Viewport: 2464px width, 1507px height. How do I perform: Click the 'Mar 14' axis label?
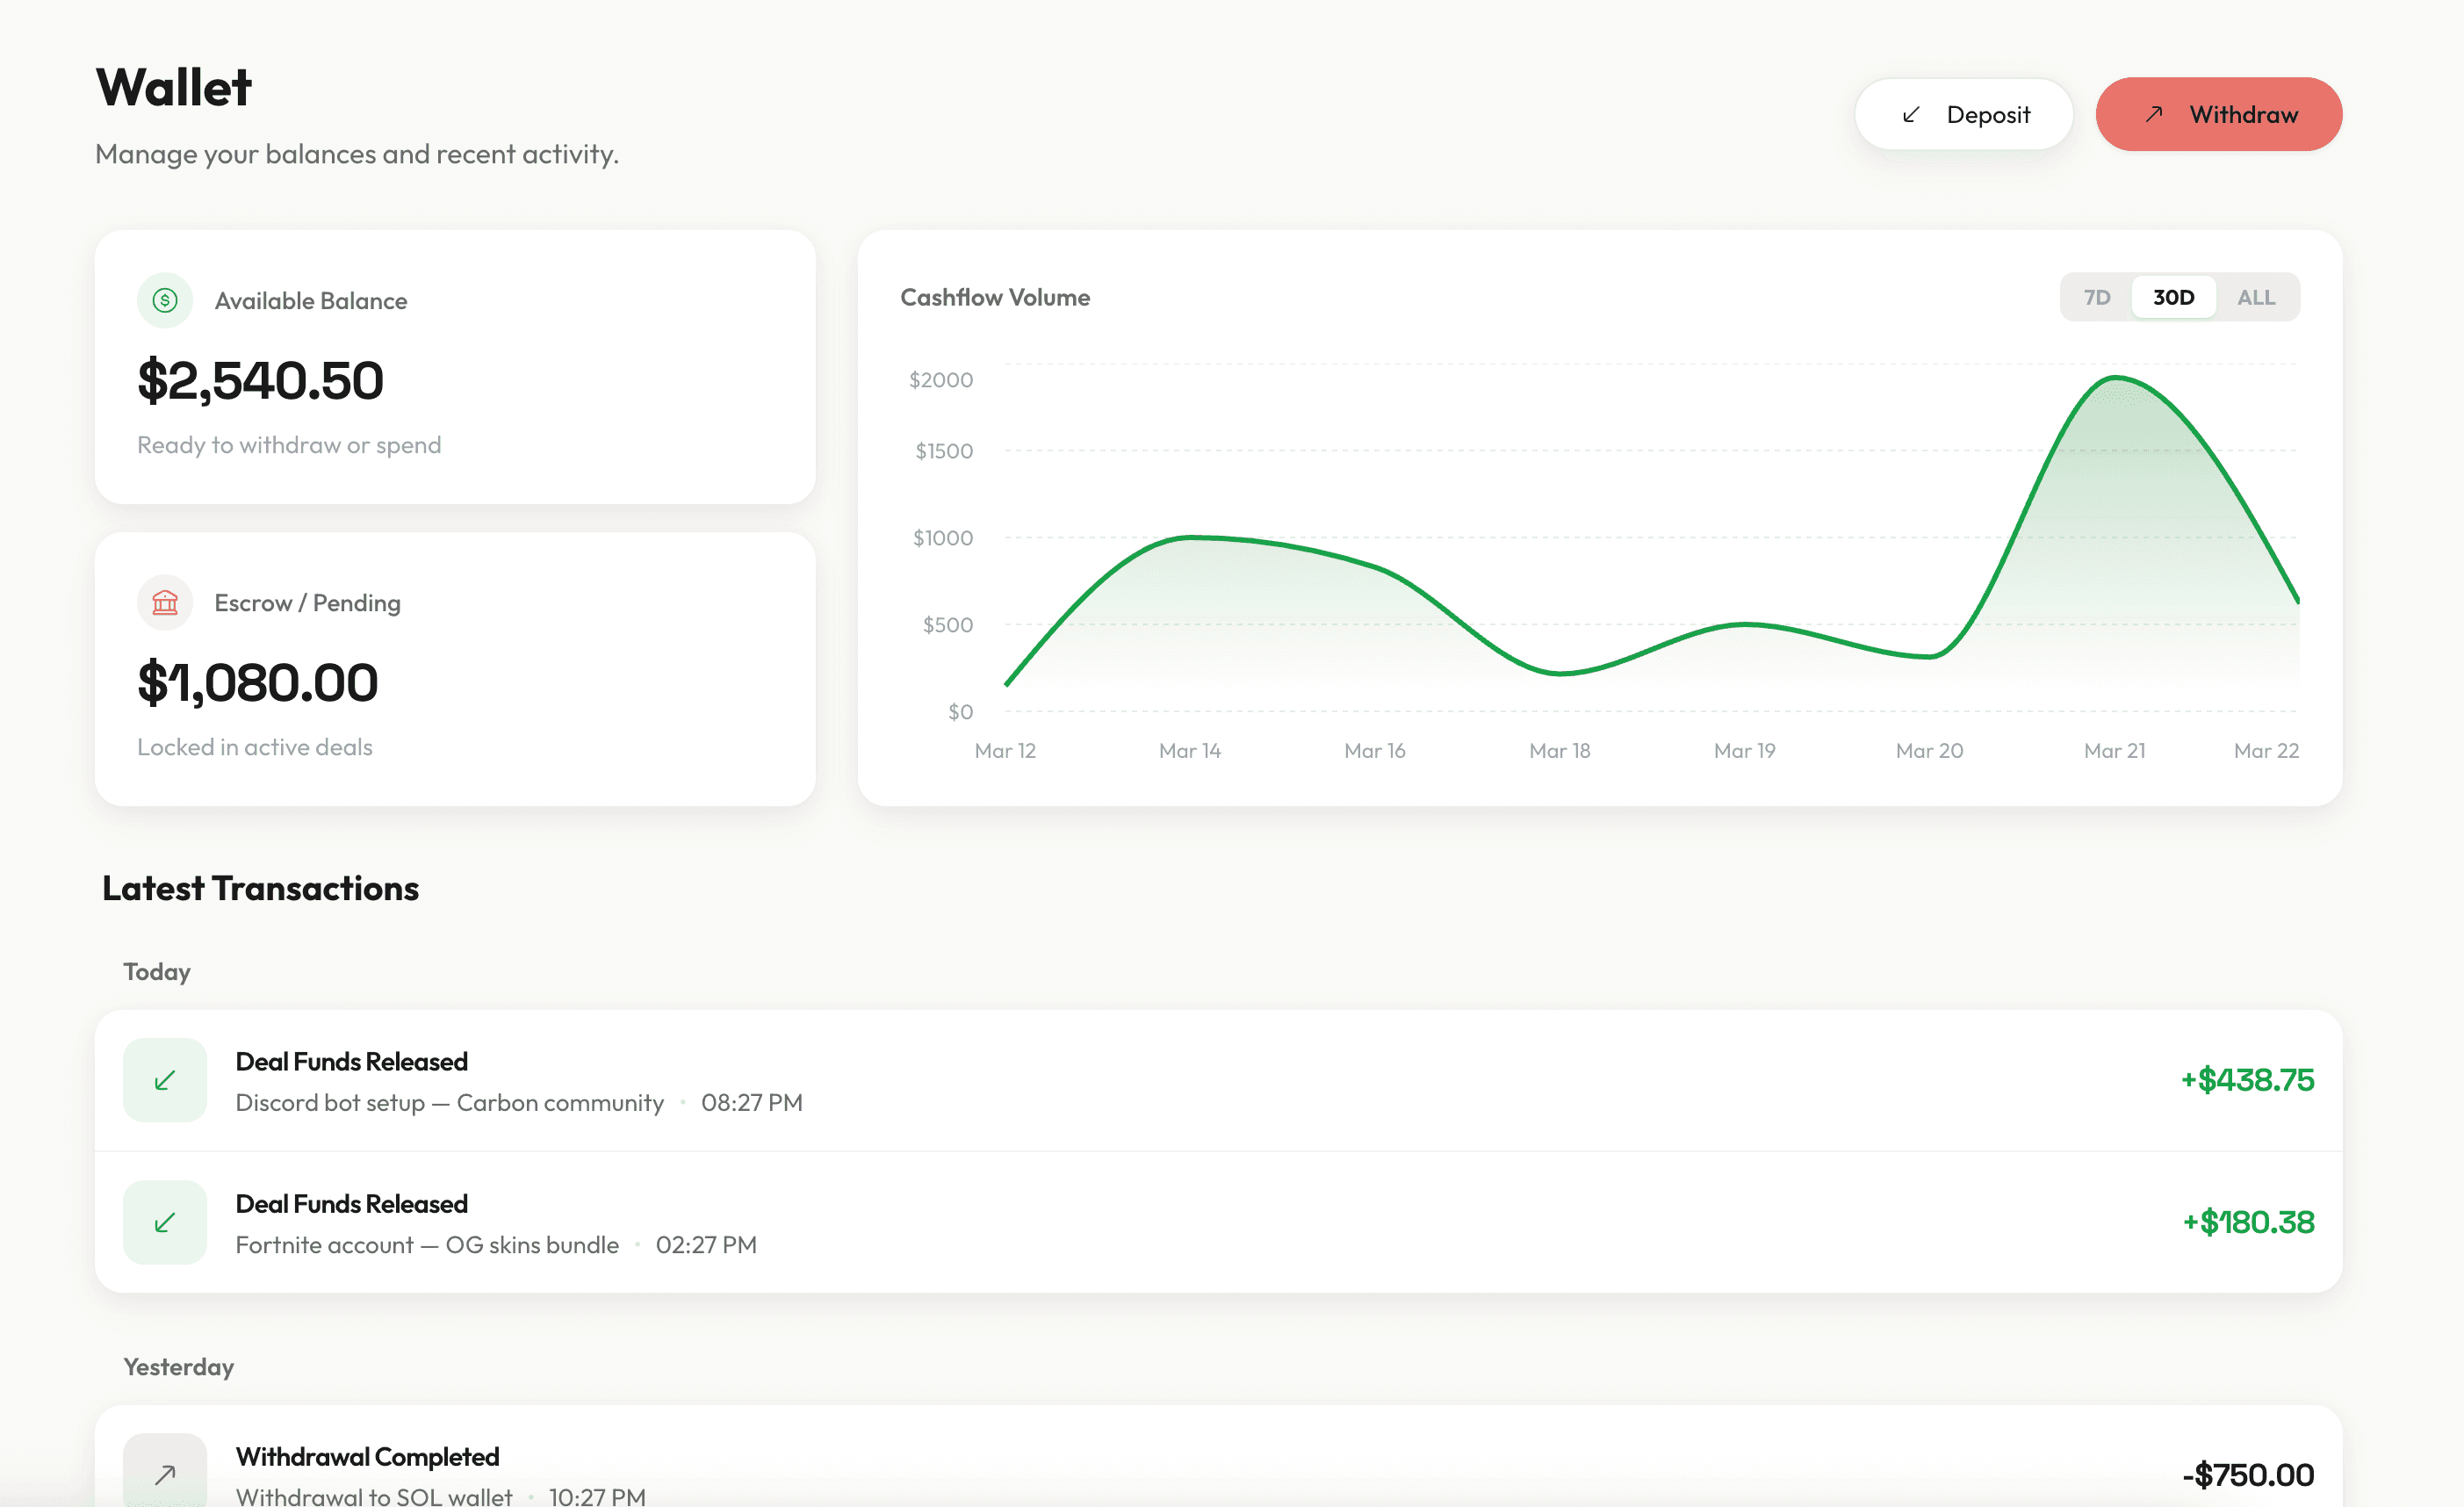1190,750
